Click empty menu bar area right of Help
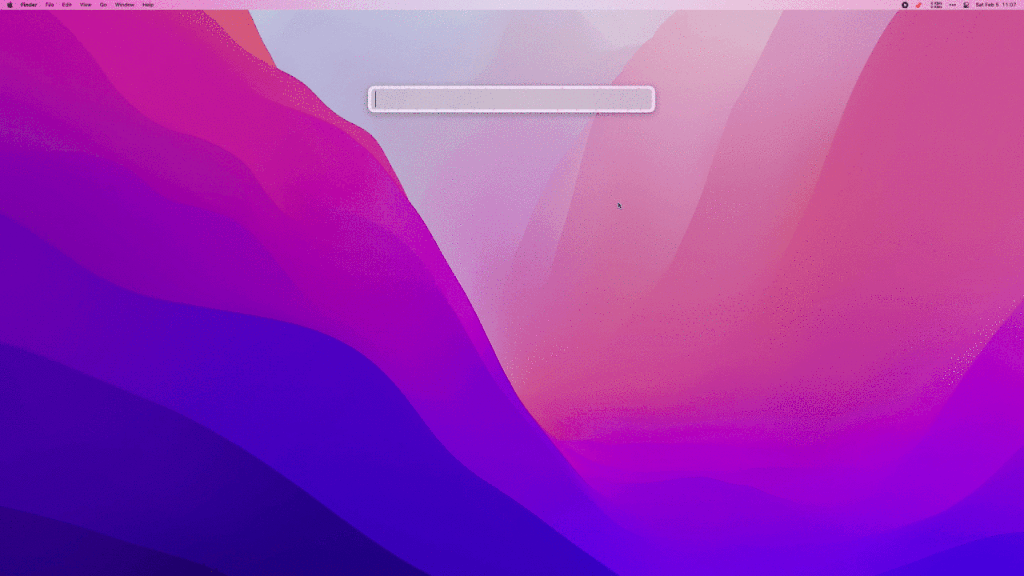 (500, 5)
